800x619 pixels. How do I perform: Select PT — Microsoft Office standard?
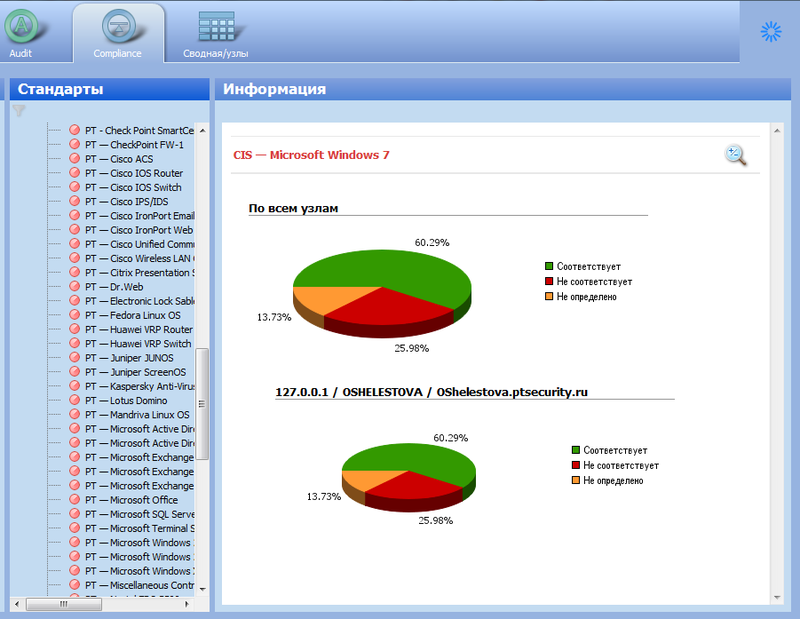(x=131, y=500)
